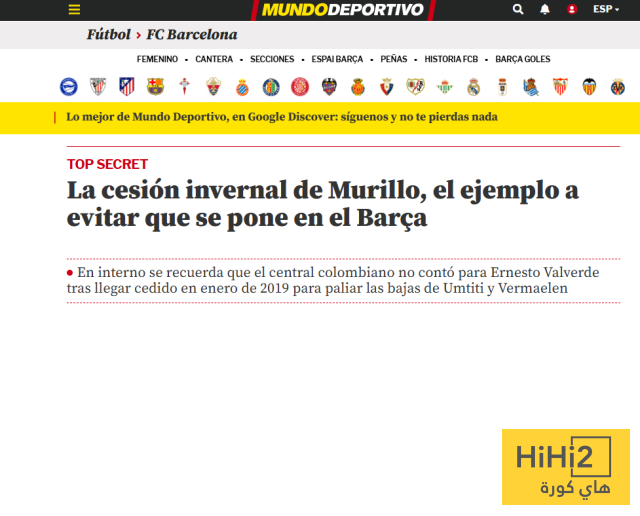Viewport: 640px width, 516px height.
Task: Select the FC Barcelona crest icon
Action: (x=155, y=86)
